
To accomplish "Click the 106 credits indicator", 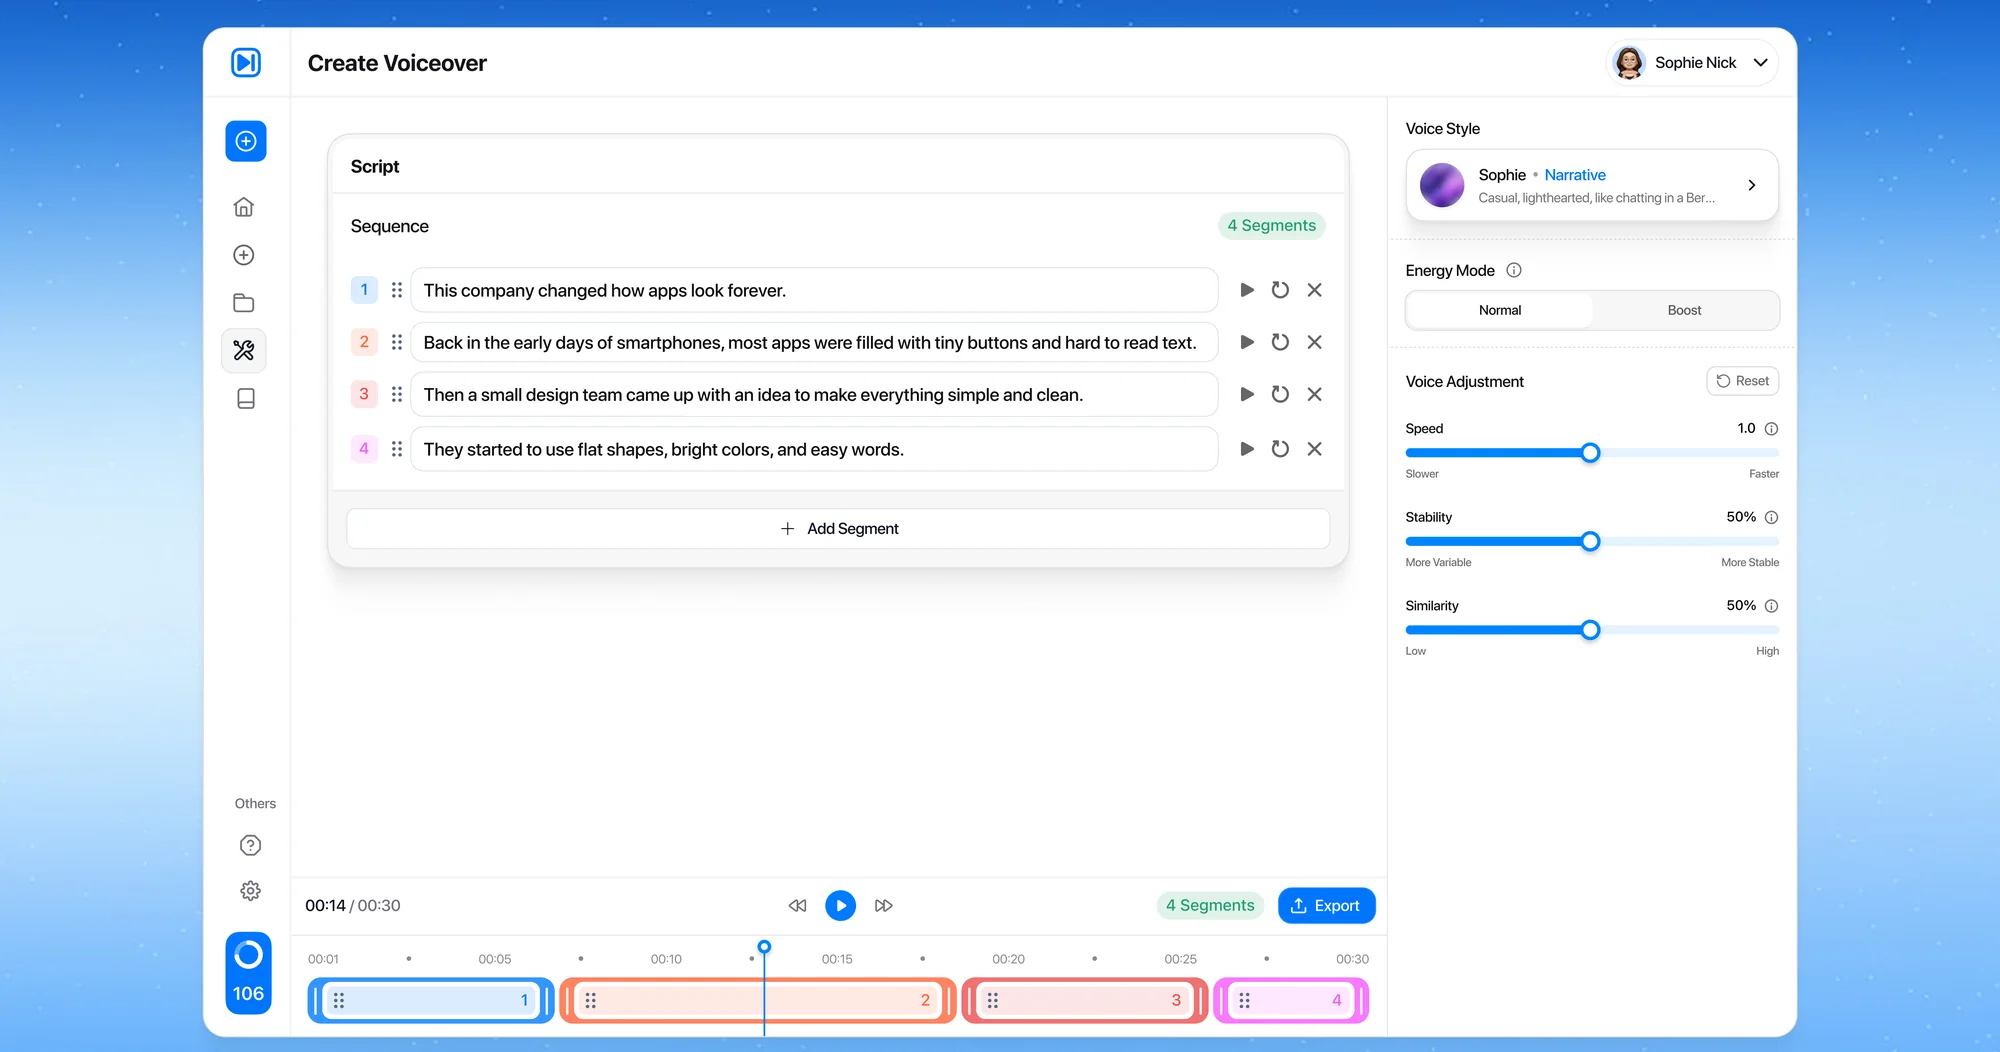I will (248, 974).
